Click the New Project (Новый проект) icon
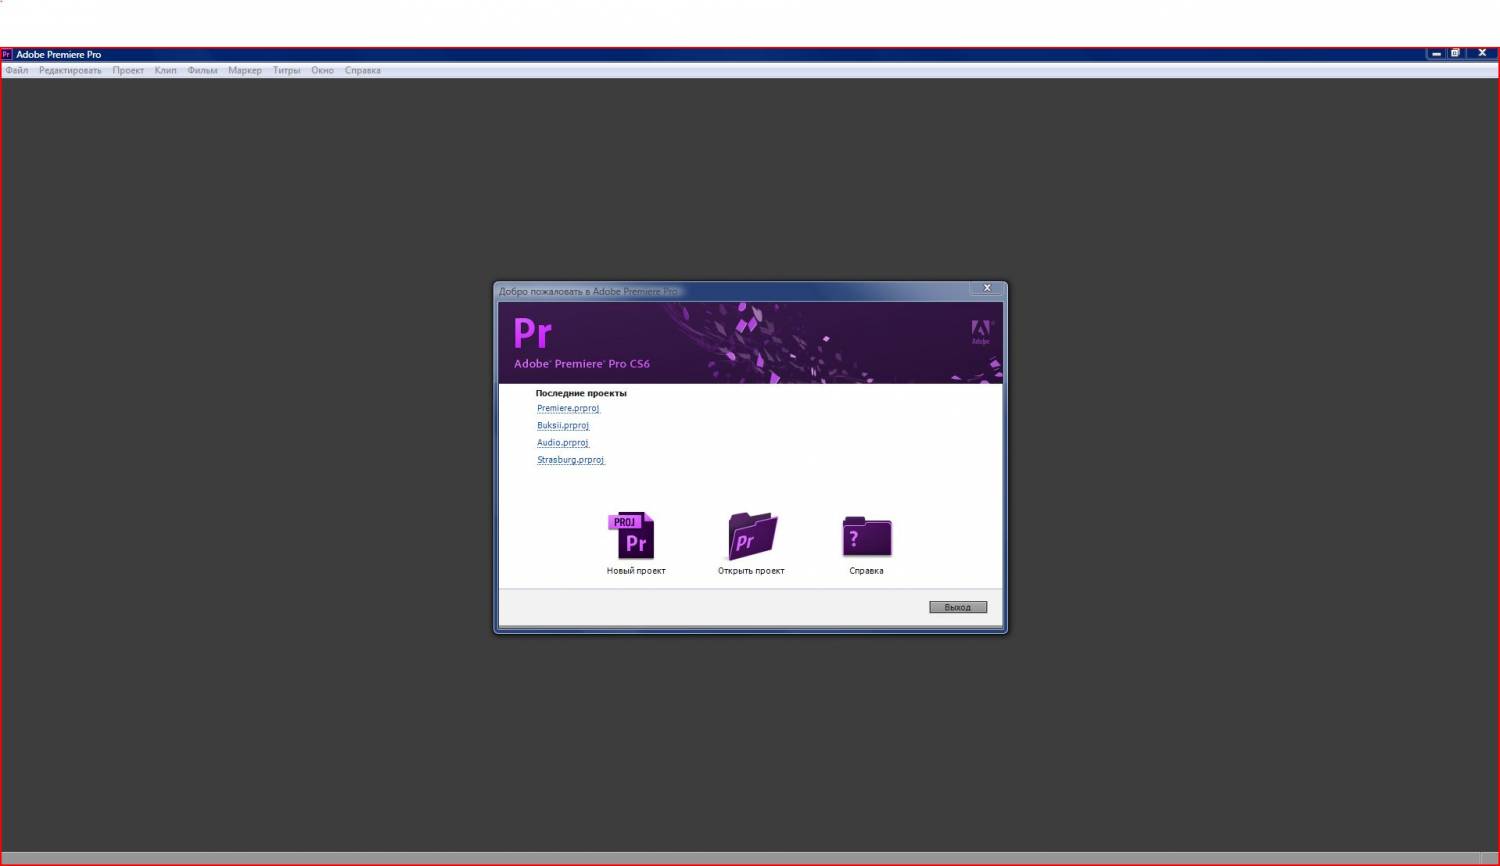 (x=632, y=536)
